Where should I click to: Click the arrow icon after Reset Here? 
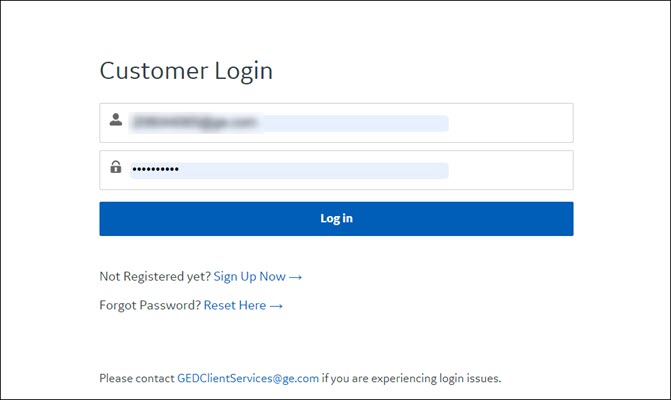click(276, 306)
